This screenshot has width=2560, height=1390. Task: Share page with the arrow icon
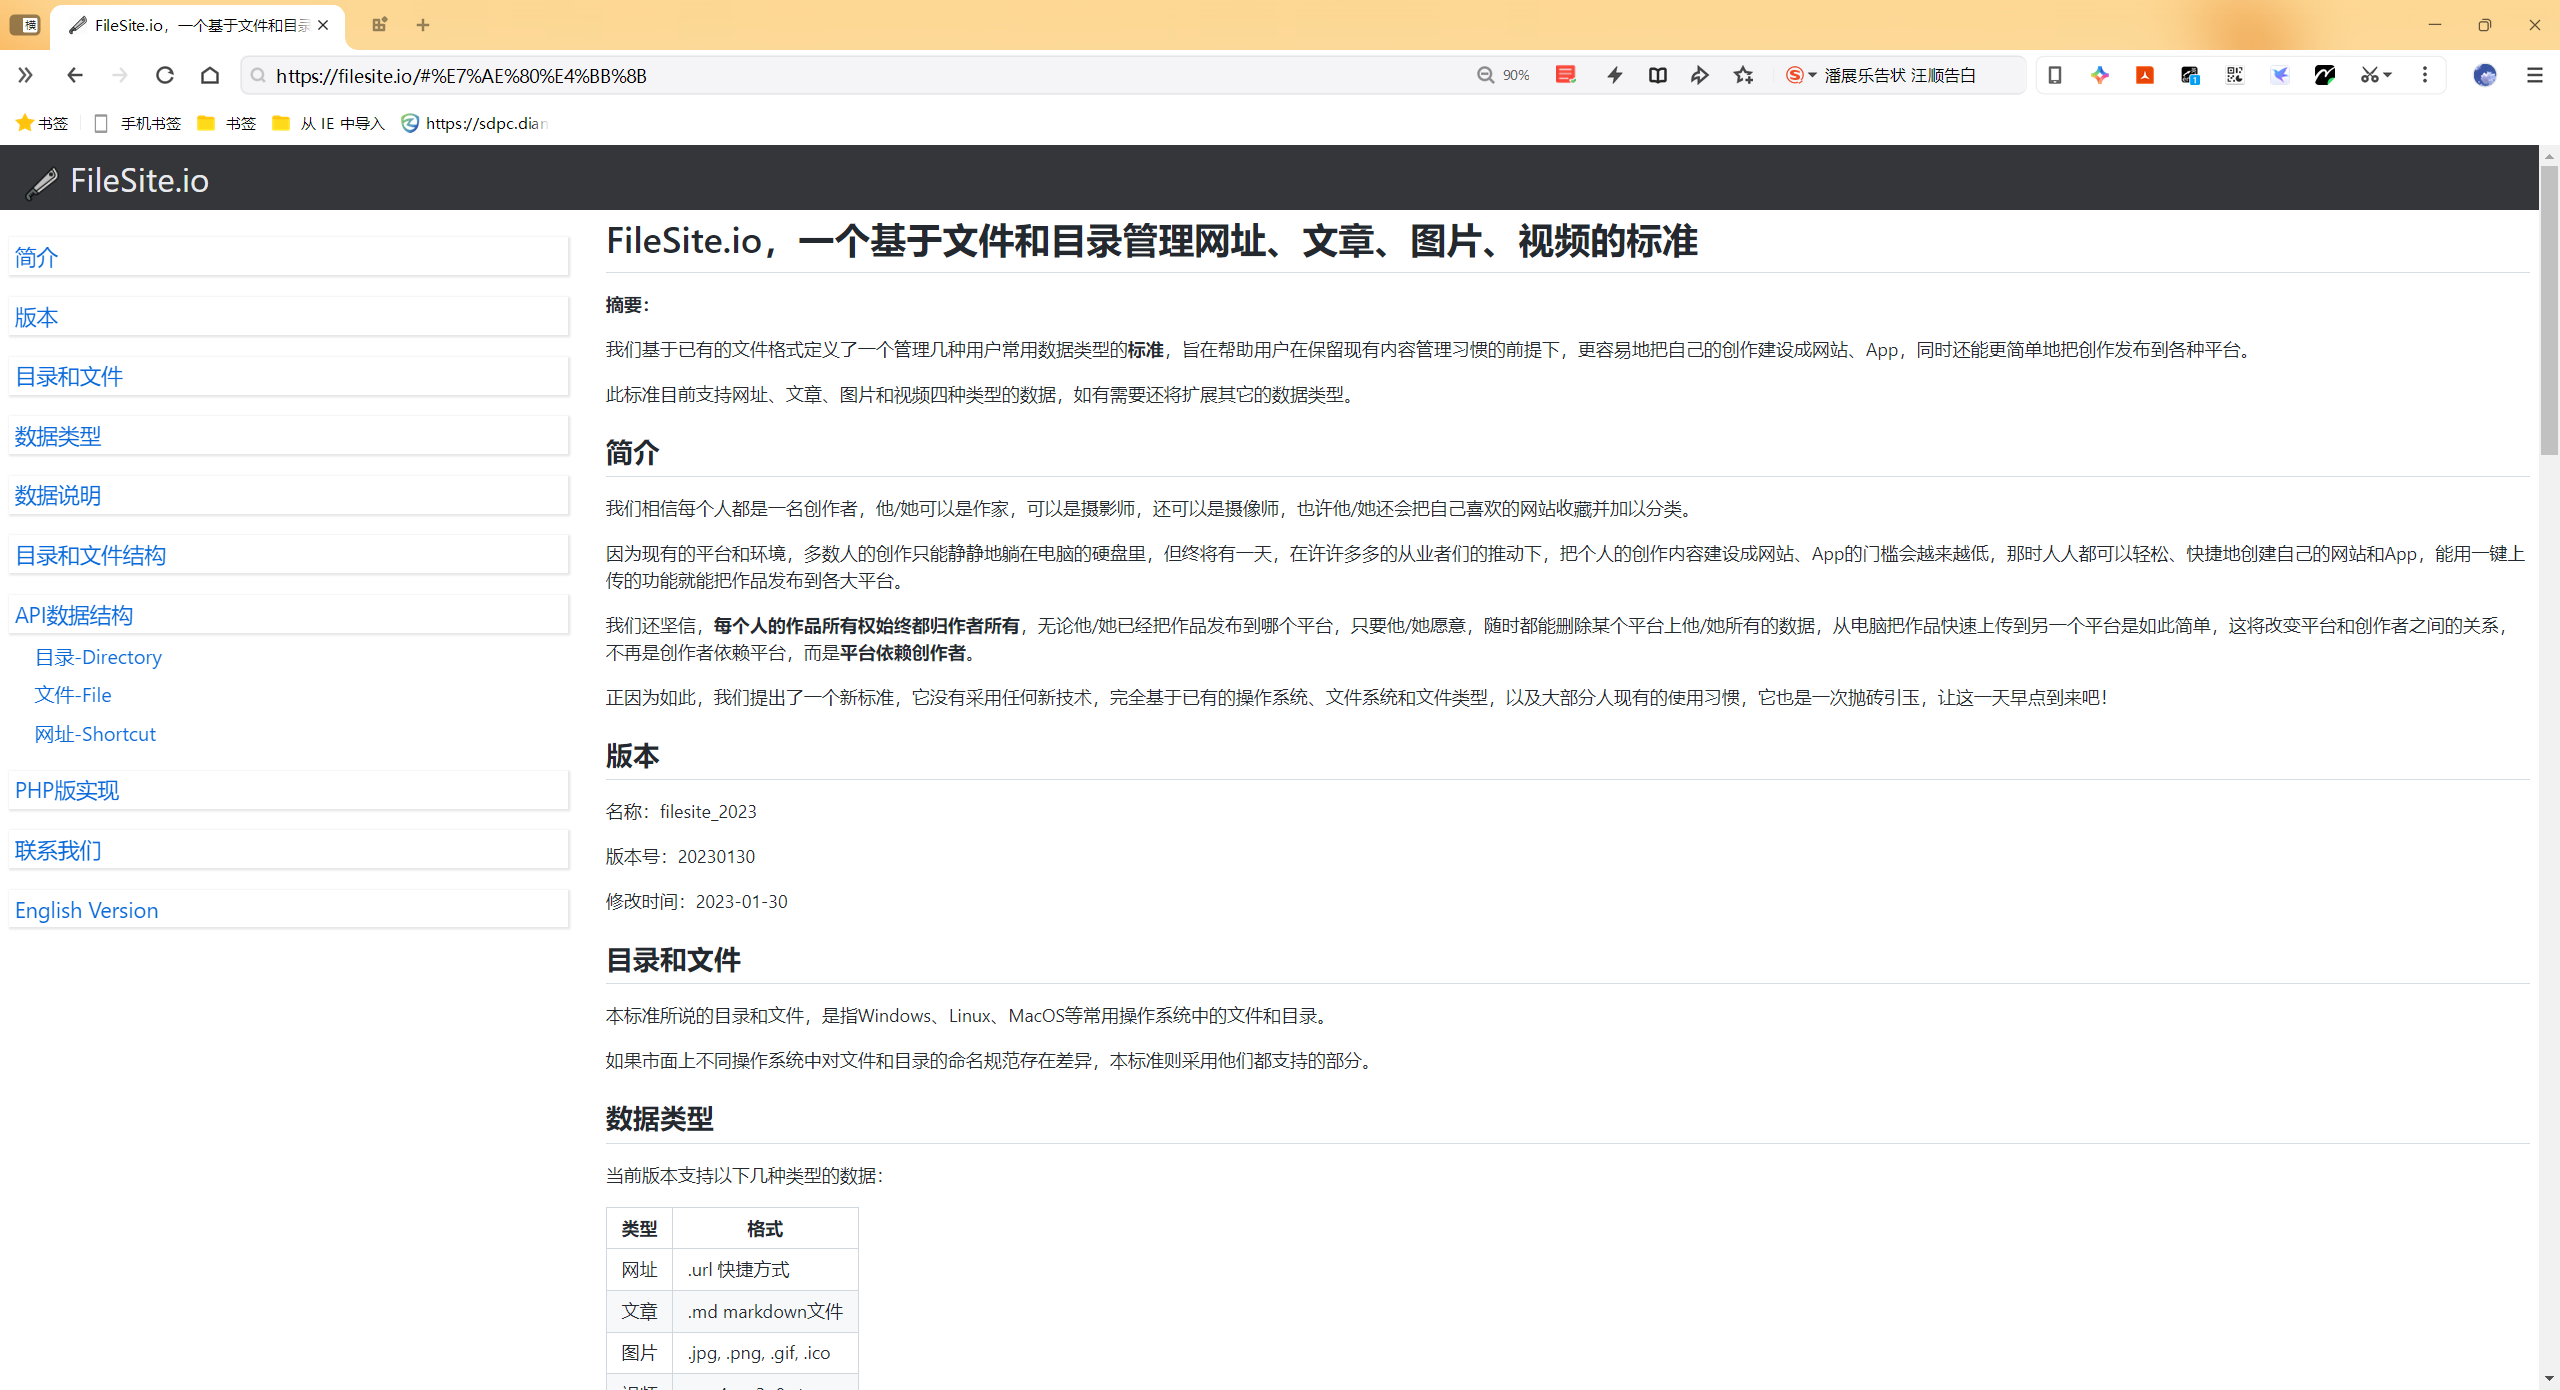click(1700, 75)
